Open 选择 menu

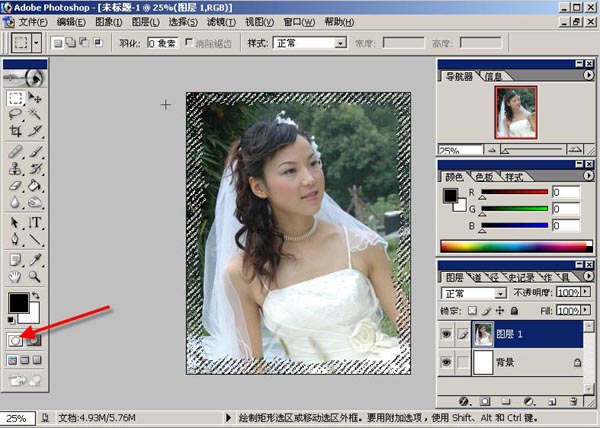183,22
